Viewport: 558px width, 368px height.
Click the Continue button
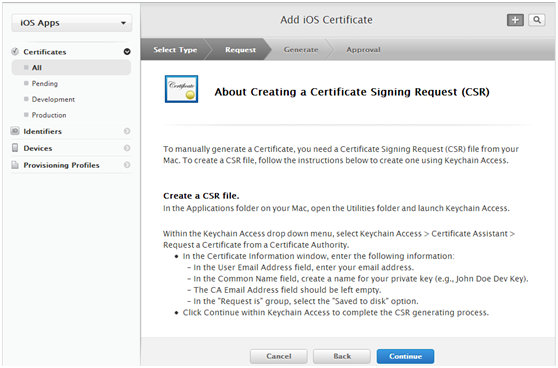(x=405, y=356)
